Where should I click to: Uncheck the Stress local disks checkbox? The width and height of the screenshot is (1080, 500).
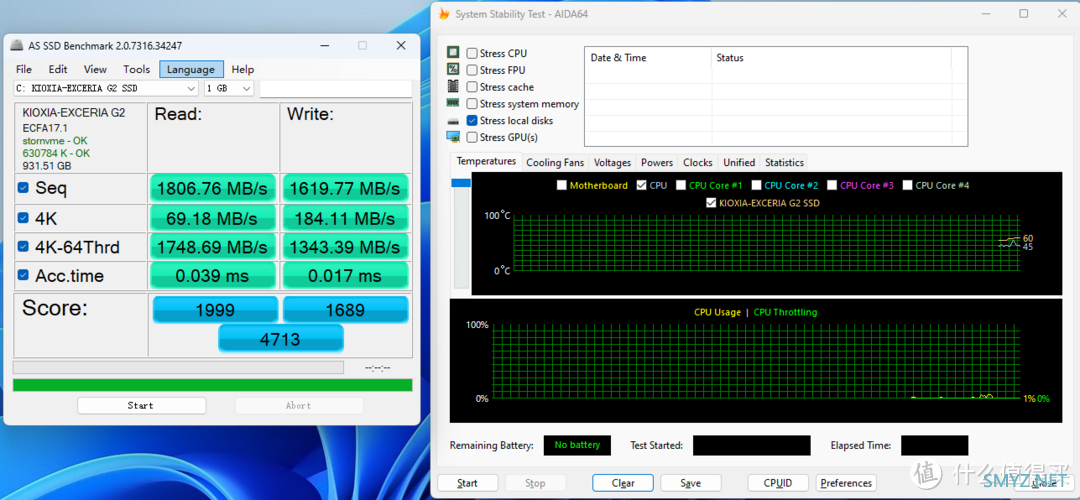point(472,121)
